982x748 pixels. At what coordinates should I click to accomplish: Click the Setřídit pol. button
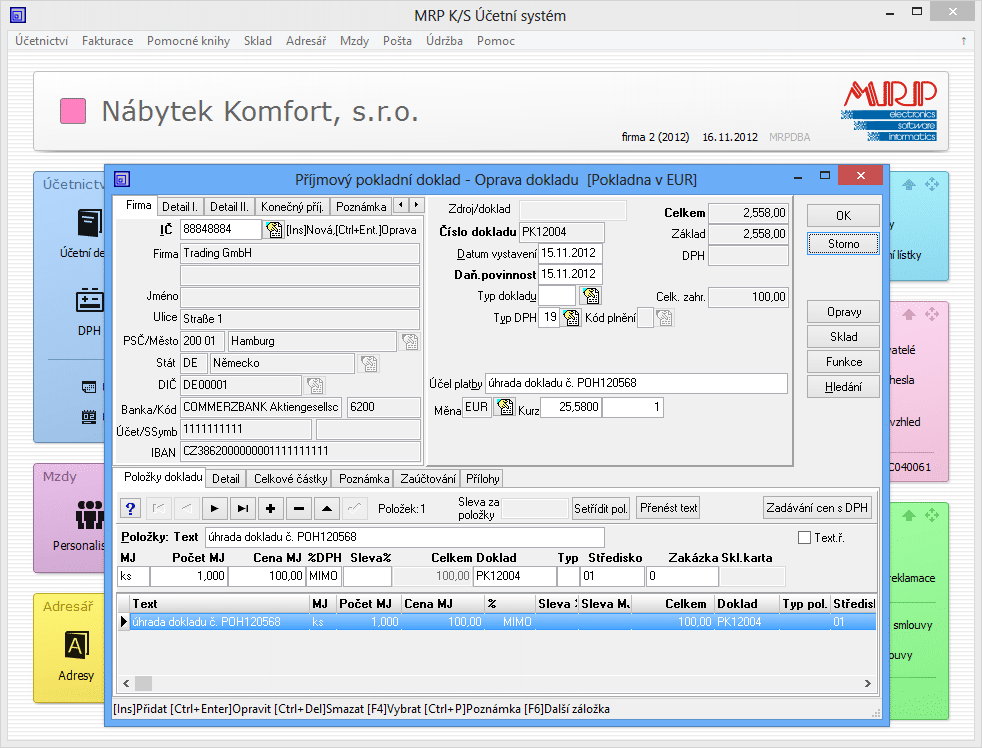[x=601, y=509]
